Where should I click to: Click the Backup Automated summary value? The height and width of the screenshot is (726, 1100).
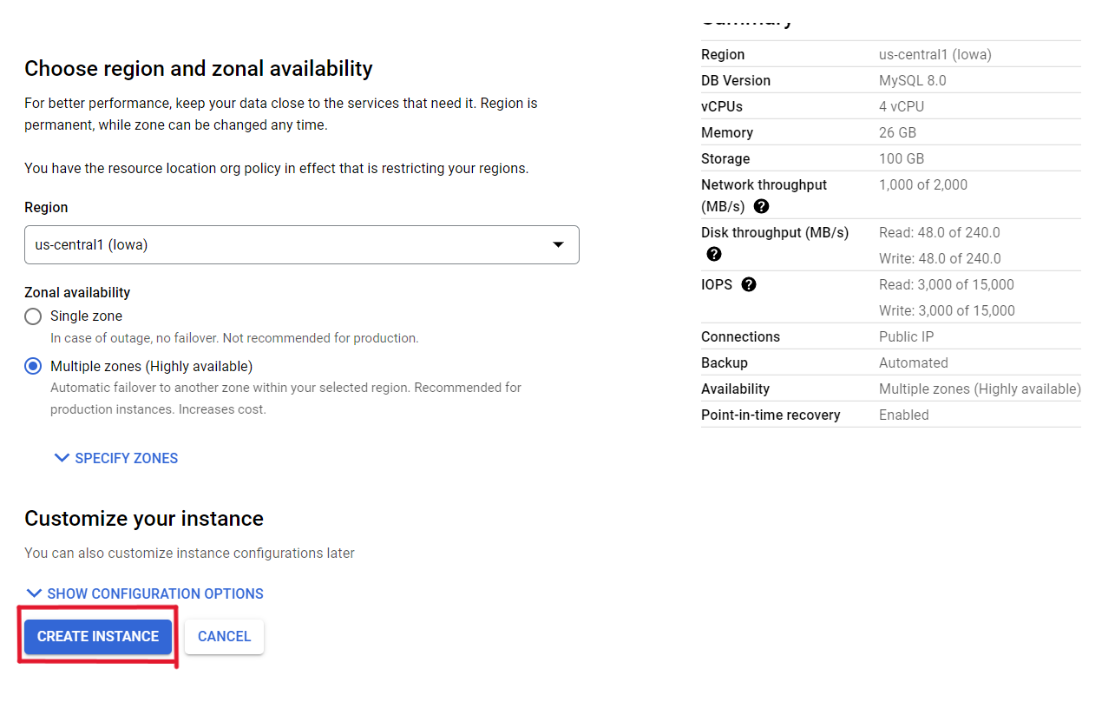[913, 363]
